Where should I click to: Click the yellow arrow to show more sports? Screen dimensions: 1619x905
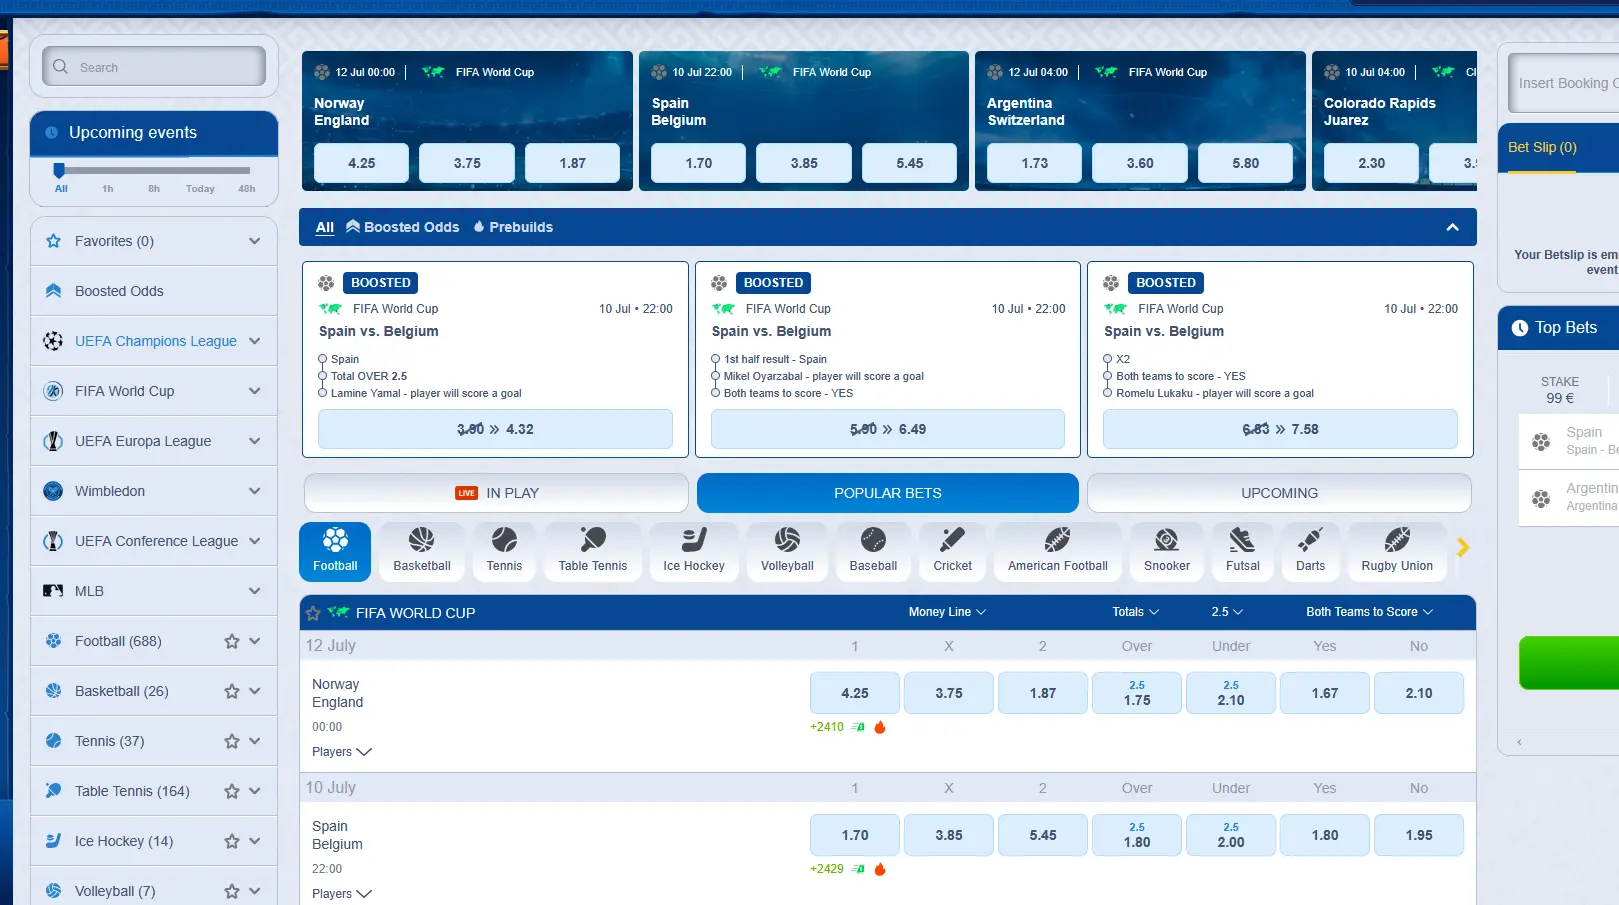pyautogui.click(x=1463, y=547)
